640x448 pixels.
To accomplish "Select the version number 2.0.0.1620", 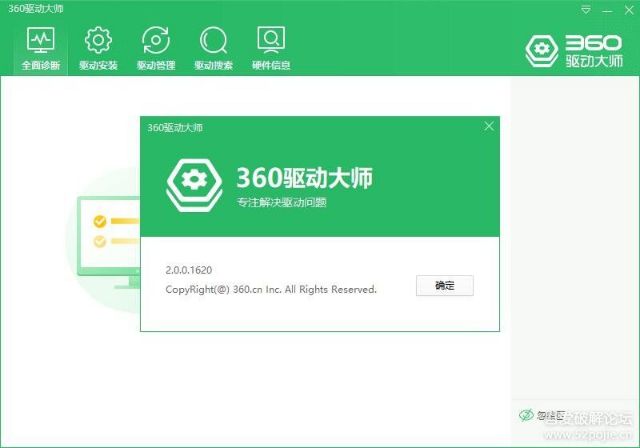I will point(189,270).
